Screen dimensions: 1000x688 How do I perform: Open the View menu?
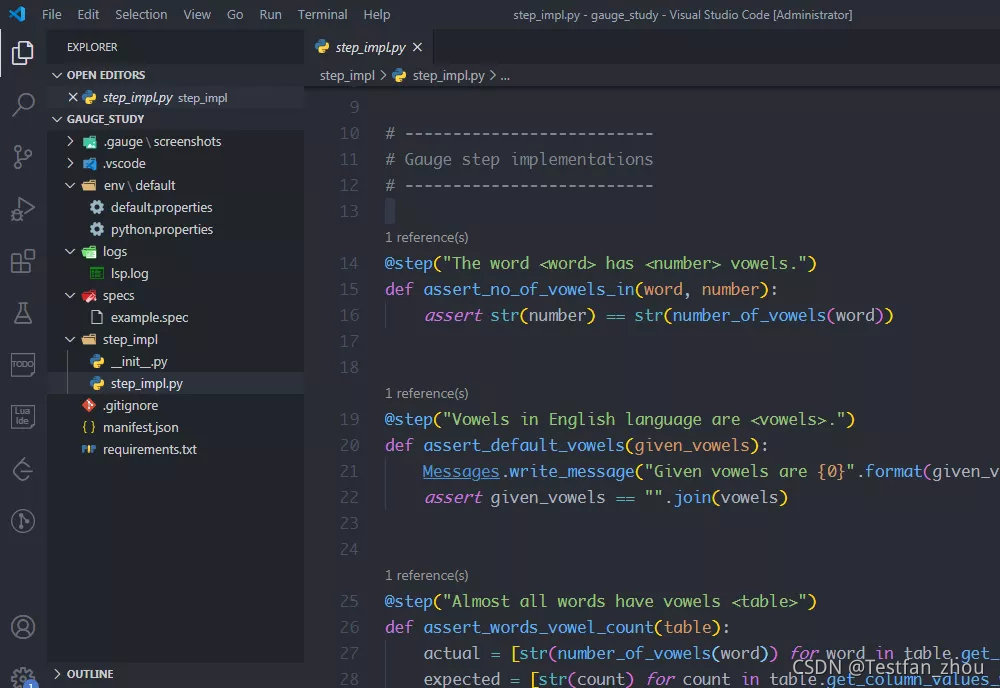click(x=197, y=14)
